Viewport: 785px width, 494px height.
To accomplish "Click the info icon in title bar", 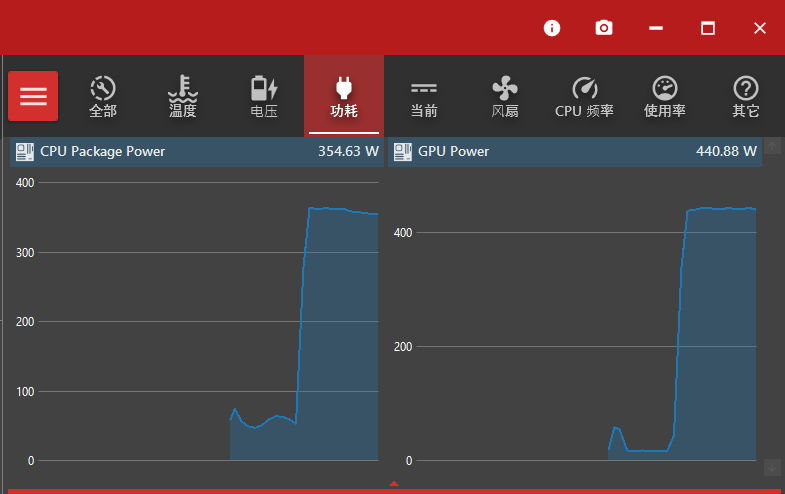I will click(x=552, y=28).
